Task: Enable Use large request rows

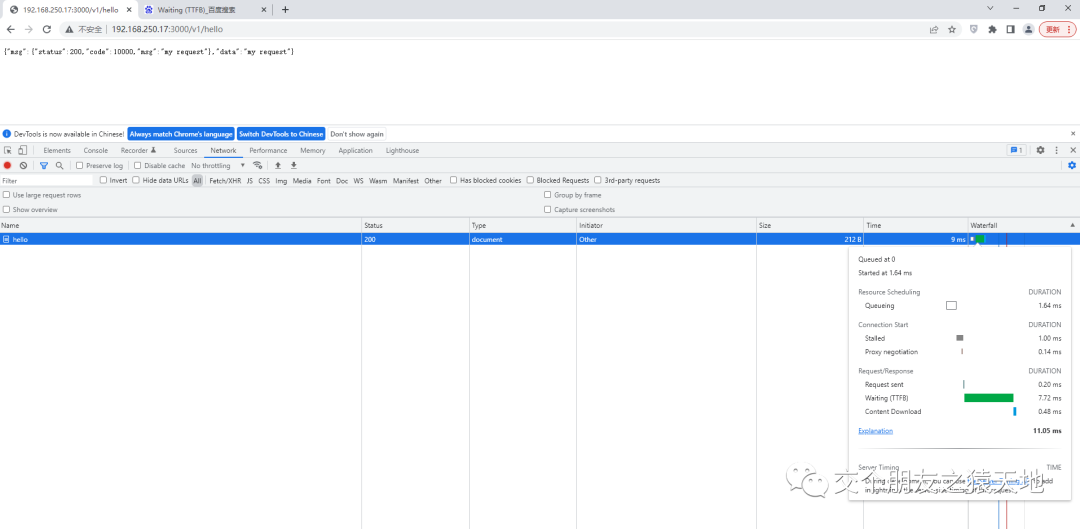Action: [x=6, y=196]
